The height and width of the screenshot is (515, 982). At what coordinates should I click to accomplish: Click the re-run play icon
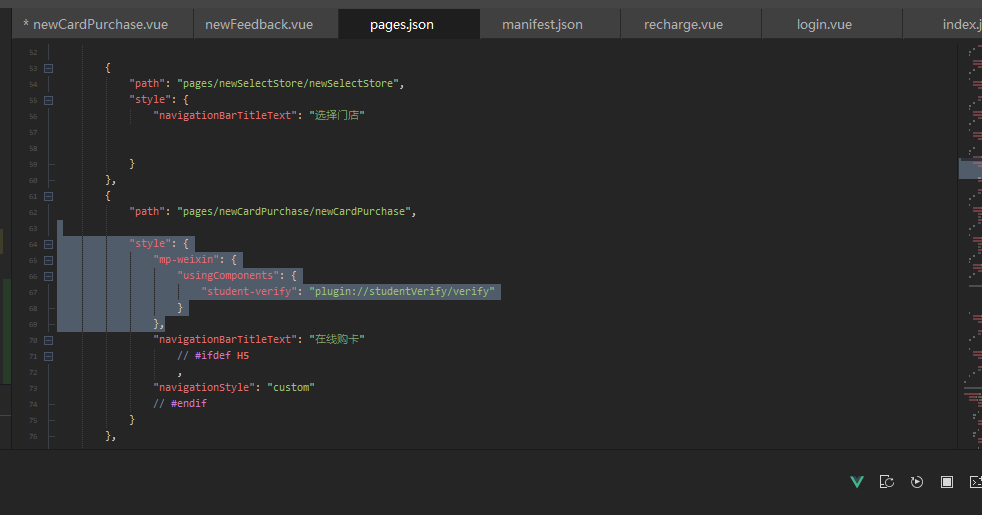tap(916, 482)
